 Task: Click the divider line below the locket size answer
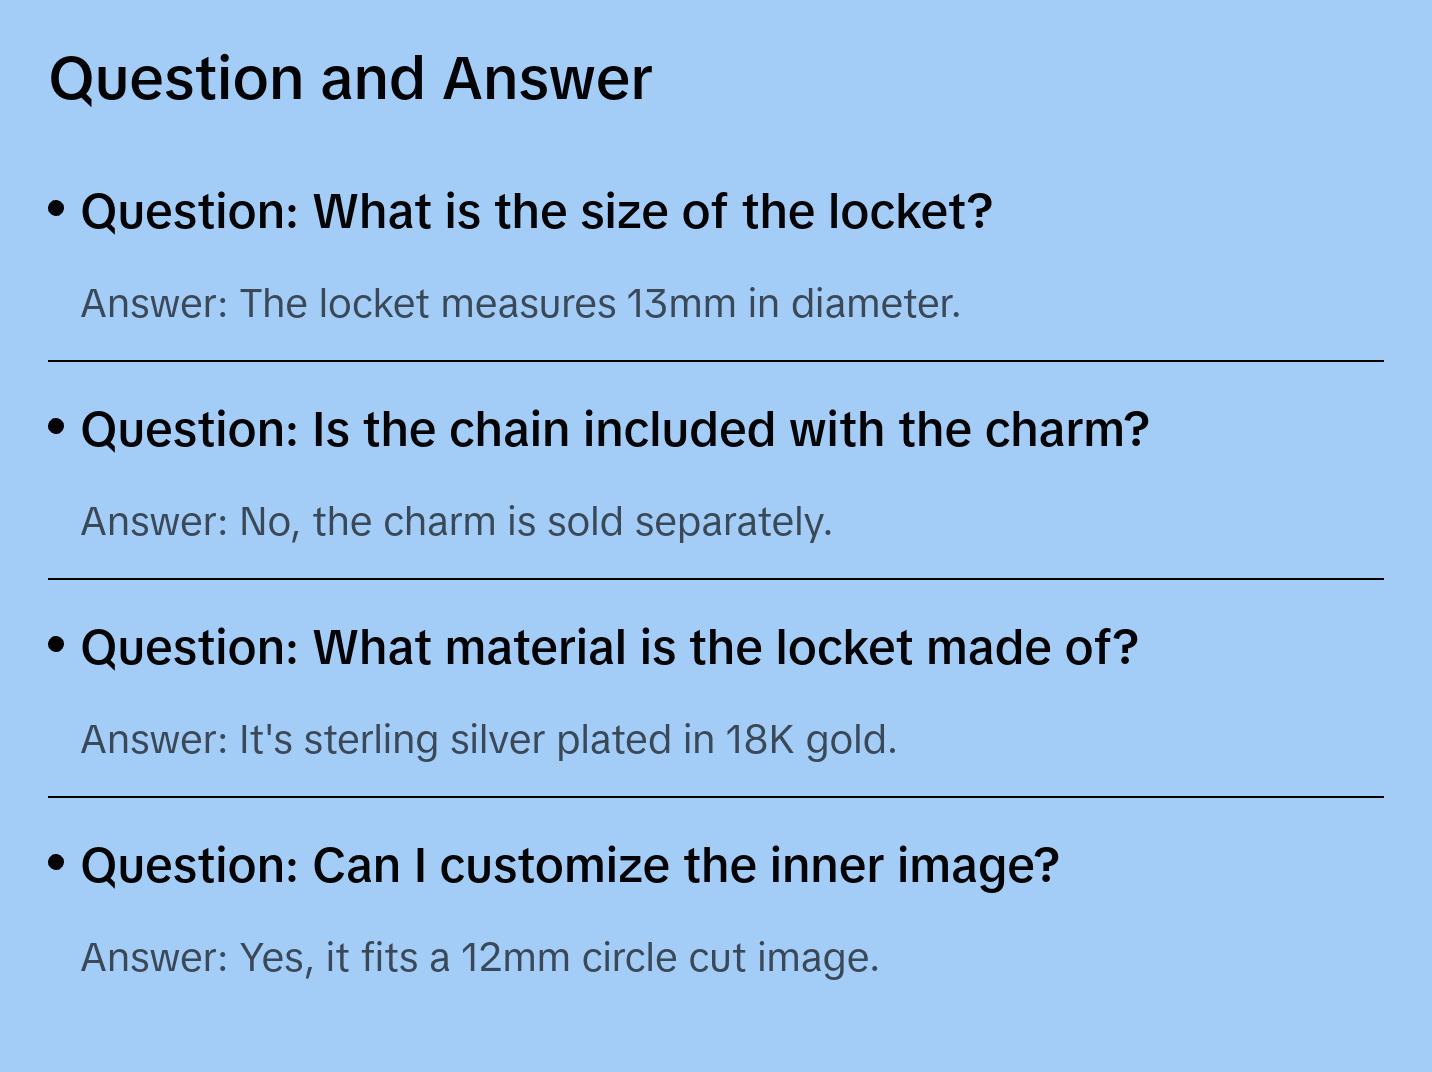(716, 361)
